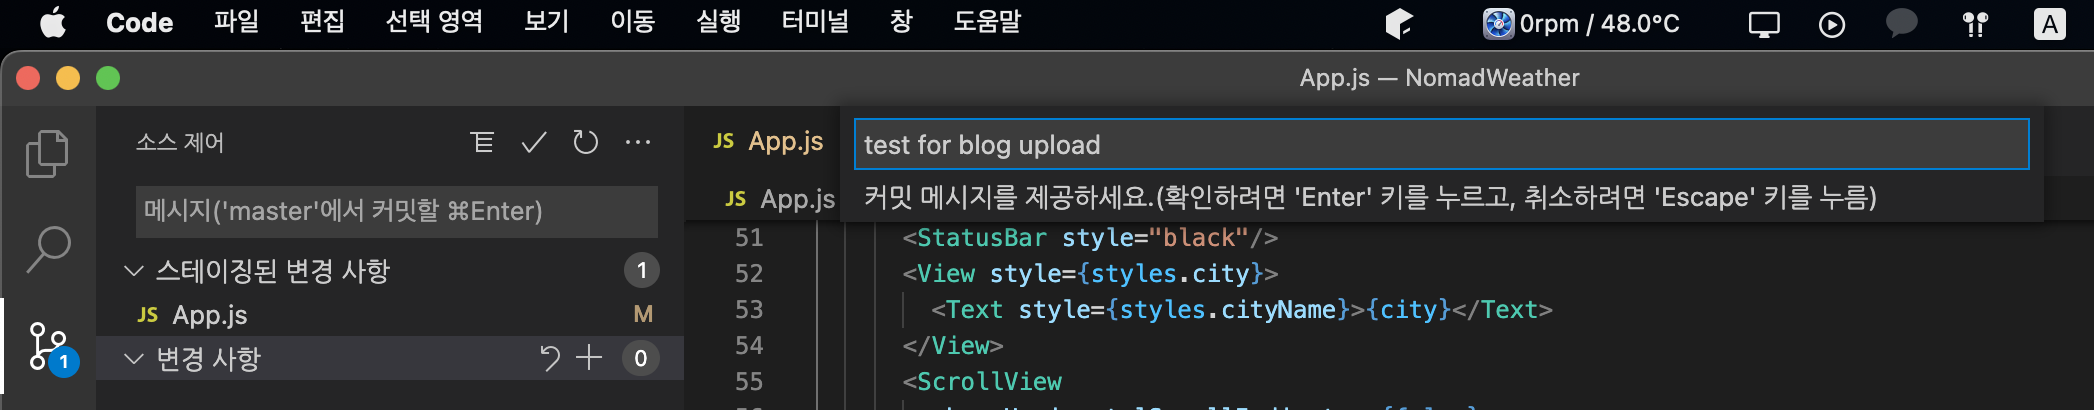2094x410 pixels.
Task: Open the 보기 menu
Action: [547, 22]
